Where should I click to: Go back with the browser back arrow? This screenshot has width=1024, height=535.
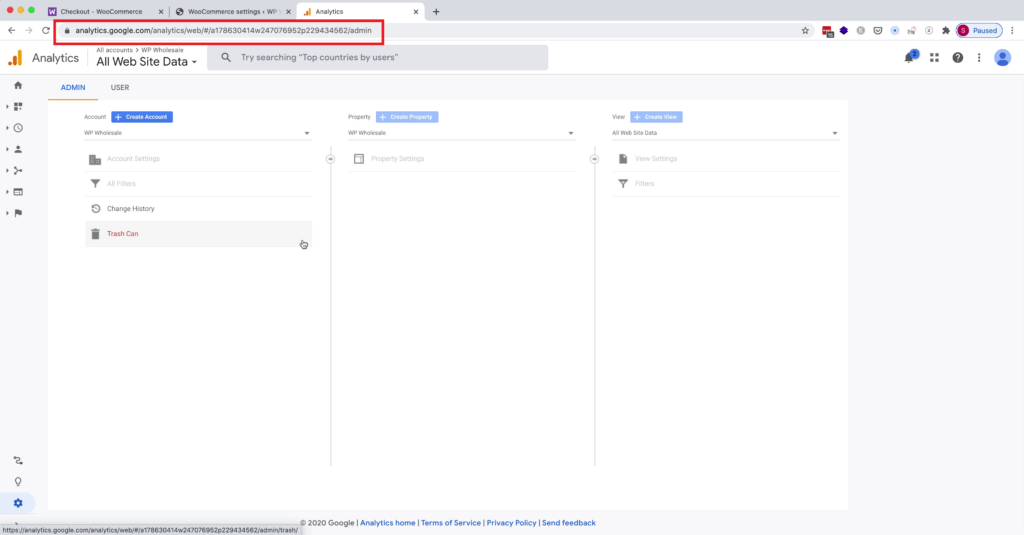coord(12,31)
